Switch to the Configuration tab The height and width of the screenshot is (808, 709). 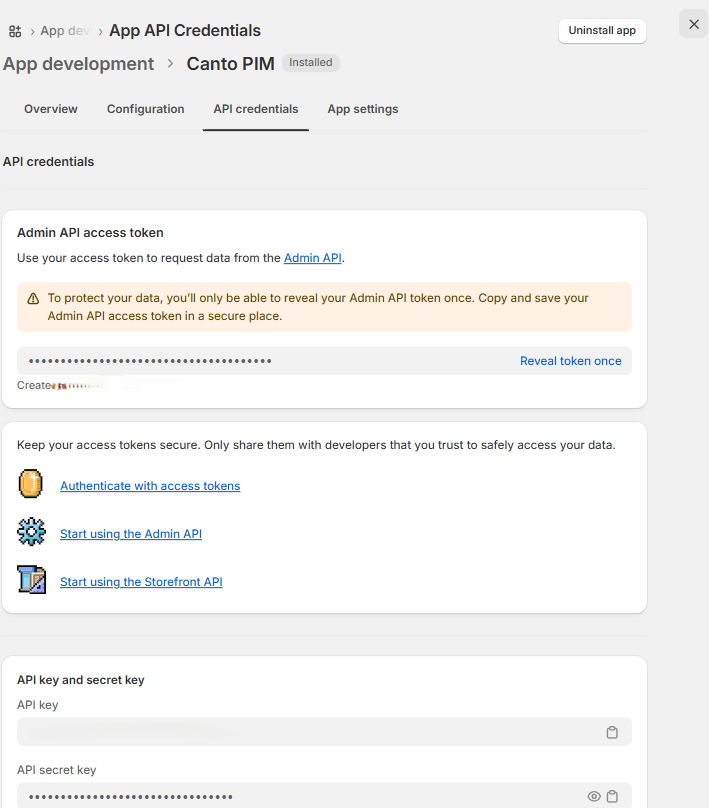pos(145,109)
